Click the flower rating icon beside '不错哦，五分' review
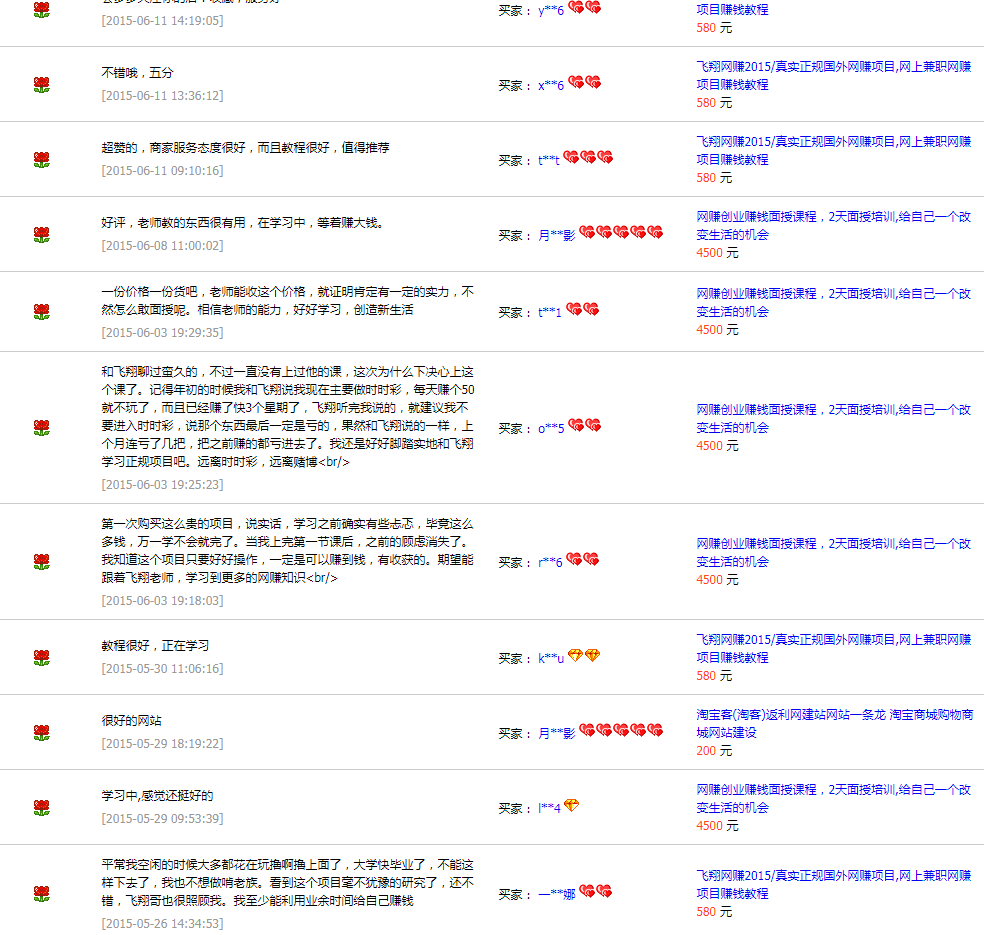This screenshot has width=999, height=935. point(41,85)
